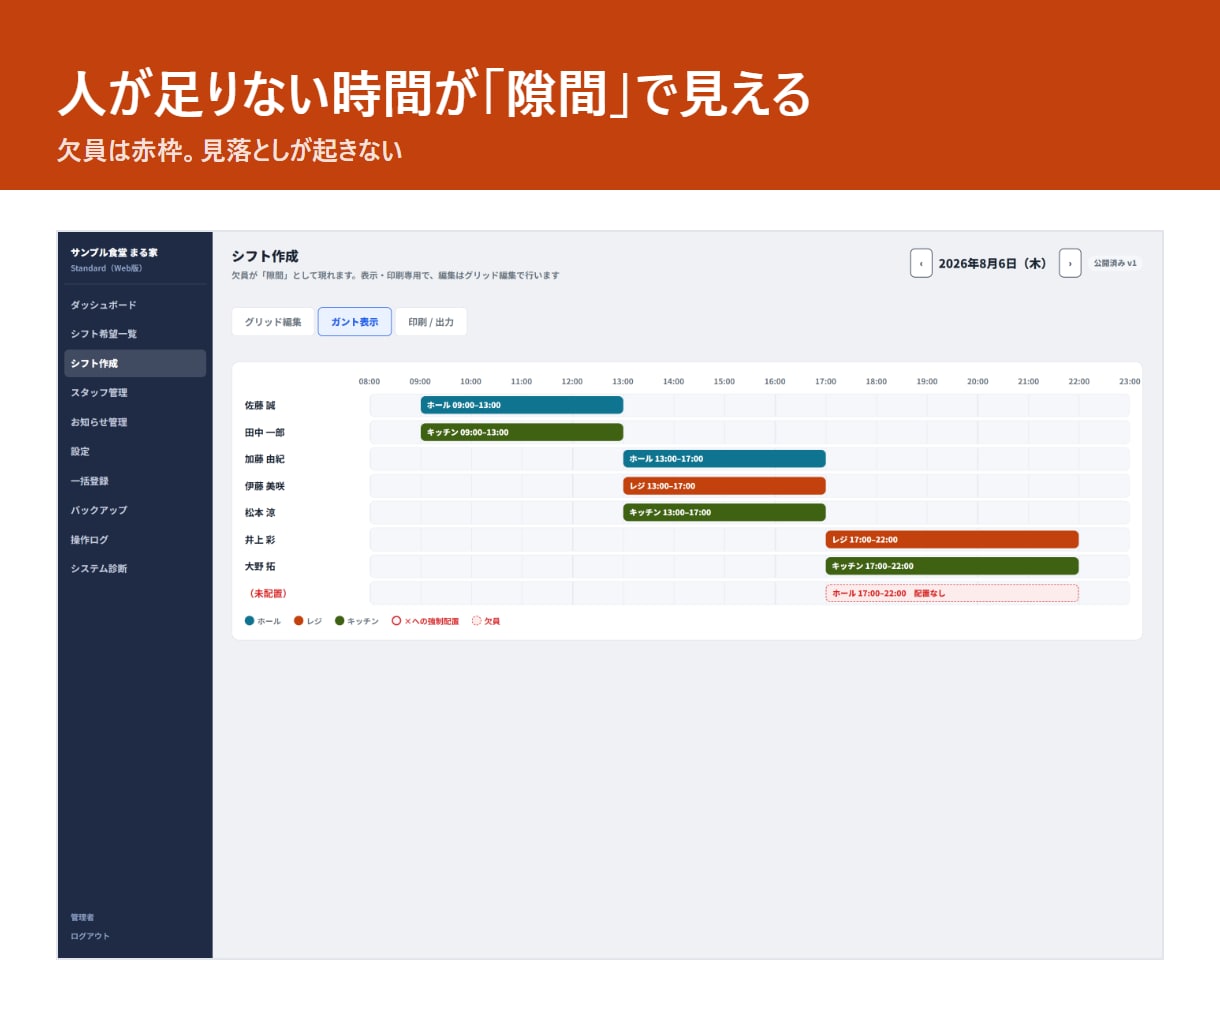Viewport: 1220px width, 1016px height.
Task: Select the ガント表示 tab
Action: (355, 322)
